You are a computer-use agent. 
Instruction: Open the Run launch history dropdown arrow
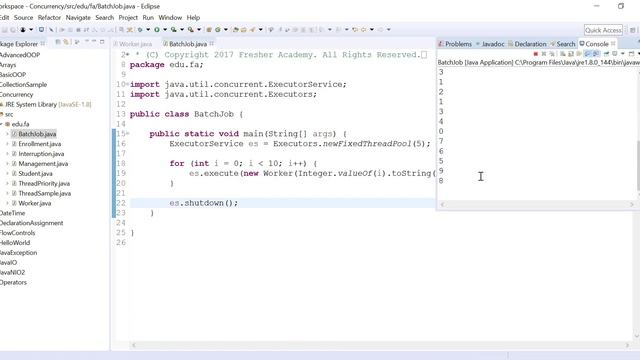pyautogui.click(x=165, y=29)
